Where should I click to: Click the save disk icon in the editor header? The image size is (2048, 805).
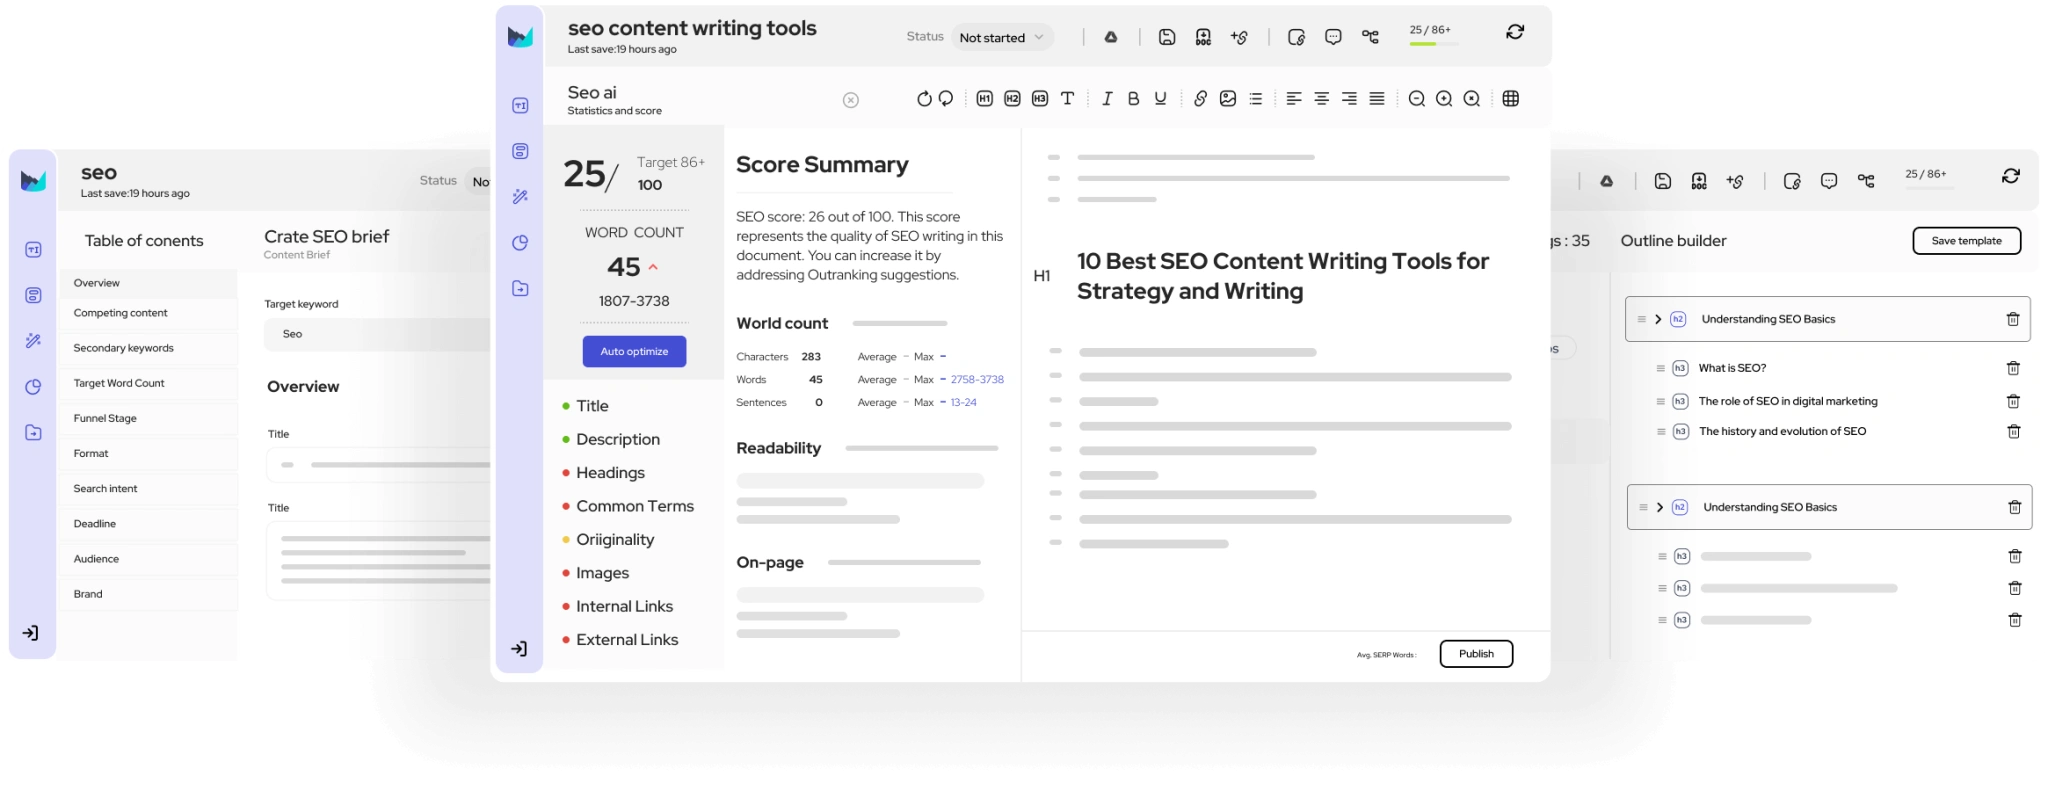click(1166, 37)
